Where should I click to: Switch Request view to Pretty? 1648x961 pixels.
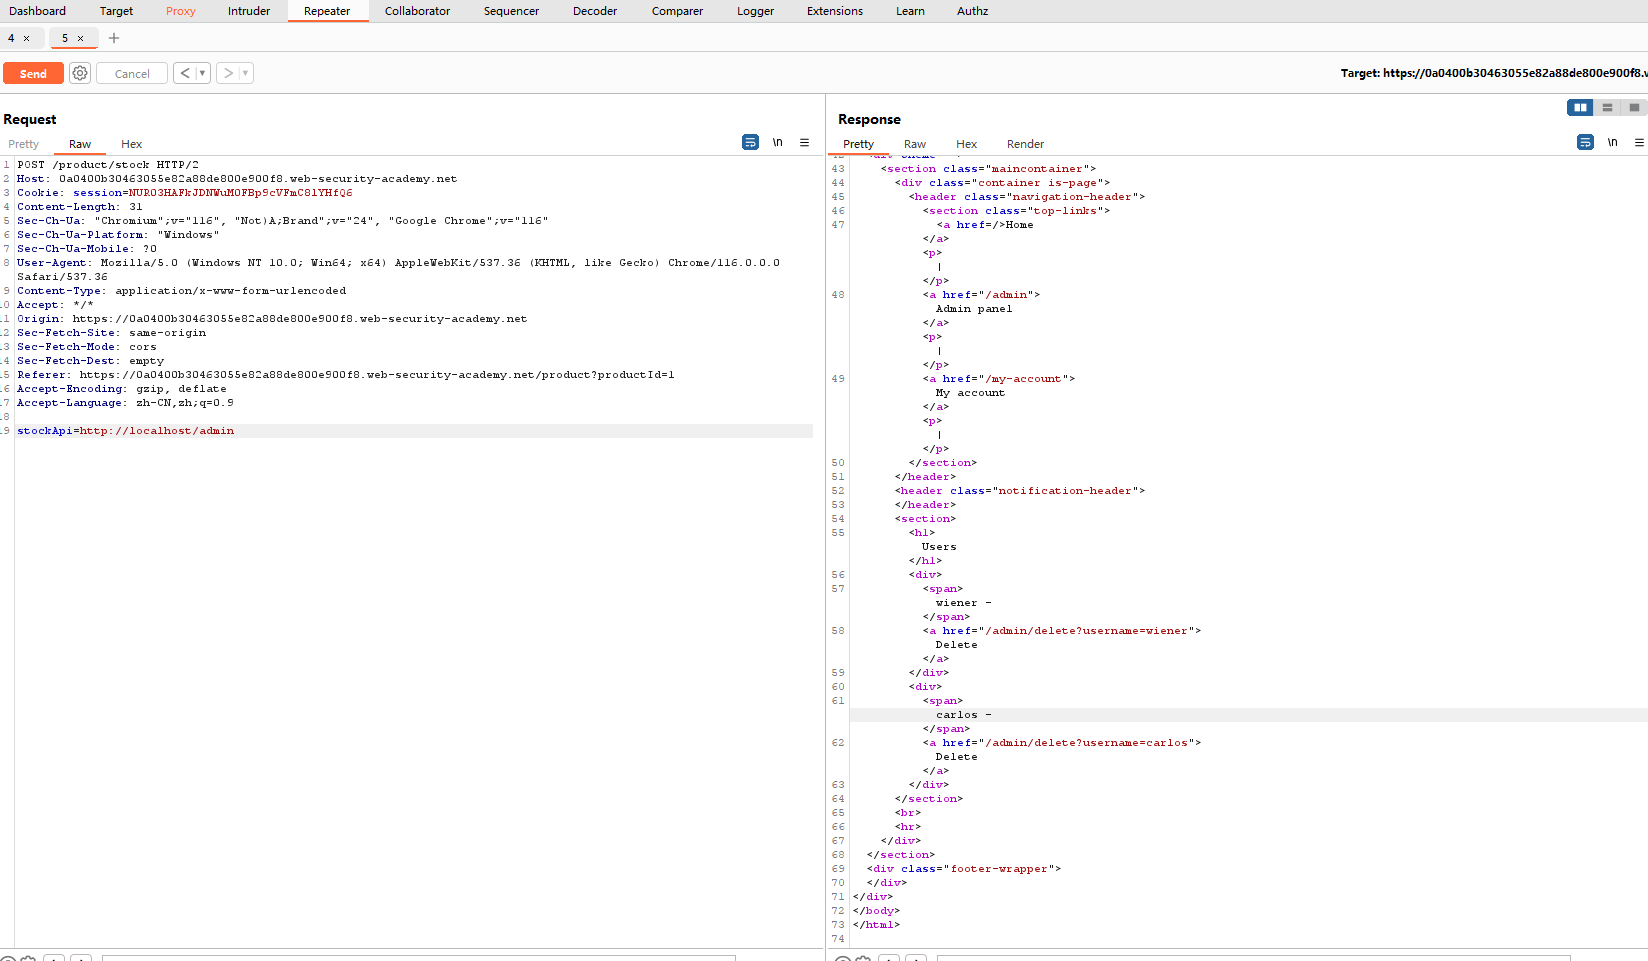point(23,144)
